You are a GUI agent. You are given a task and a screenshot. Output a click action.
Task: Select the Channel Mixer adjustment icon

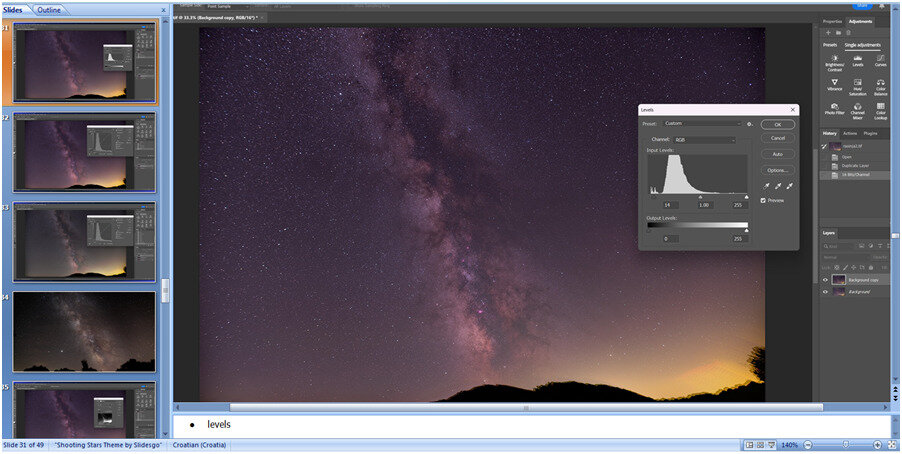tap(858, 106)
